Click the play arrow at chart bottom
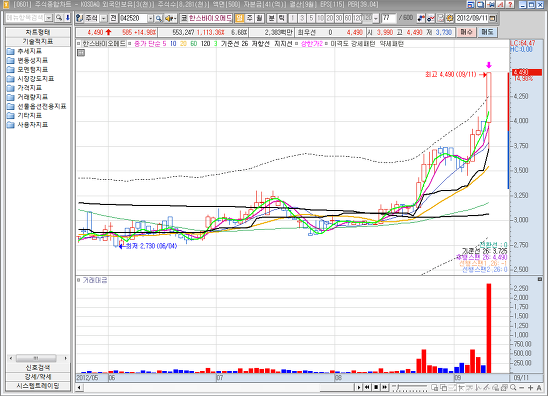Screen dimensions: 548x396 [x=359, y=387]
